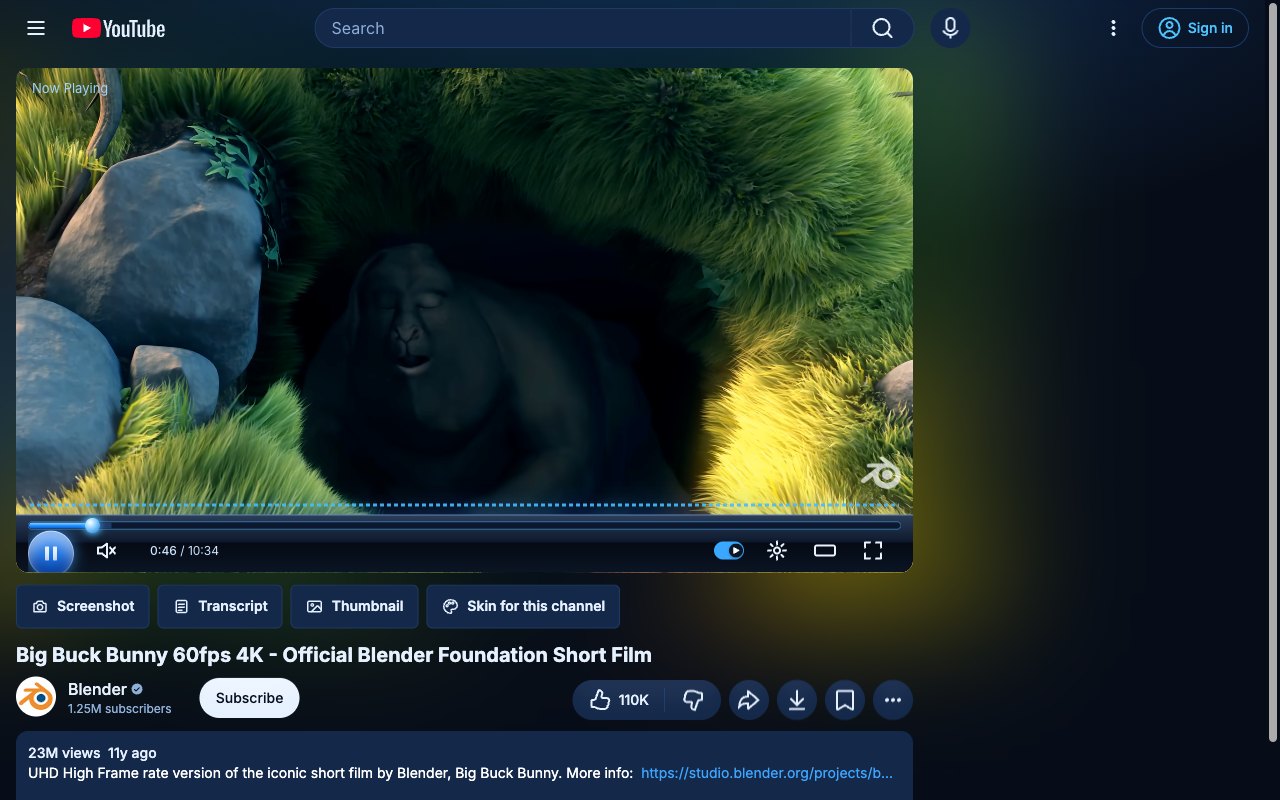
Task: Take a Screenshot of the video
Action: coord(83,606)
